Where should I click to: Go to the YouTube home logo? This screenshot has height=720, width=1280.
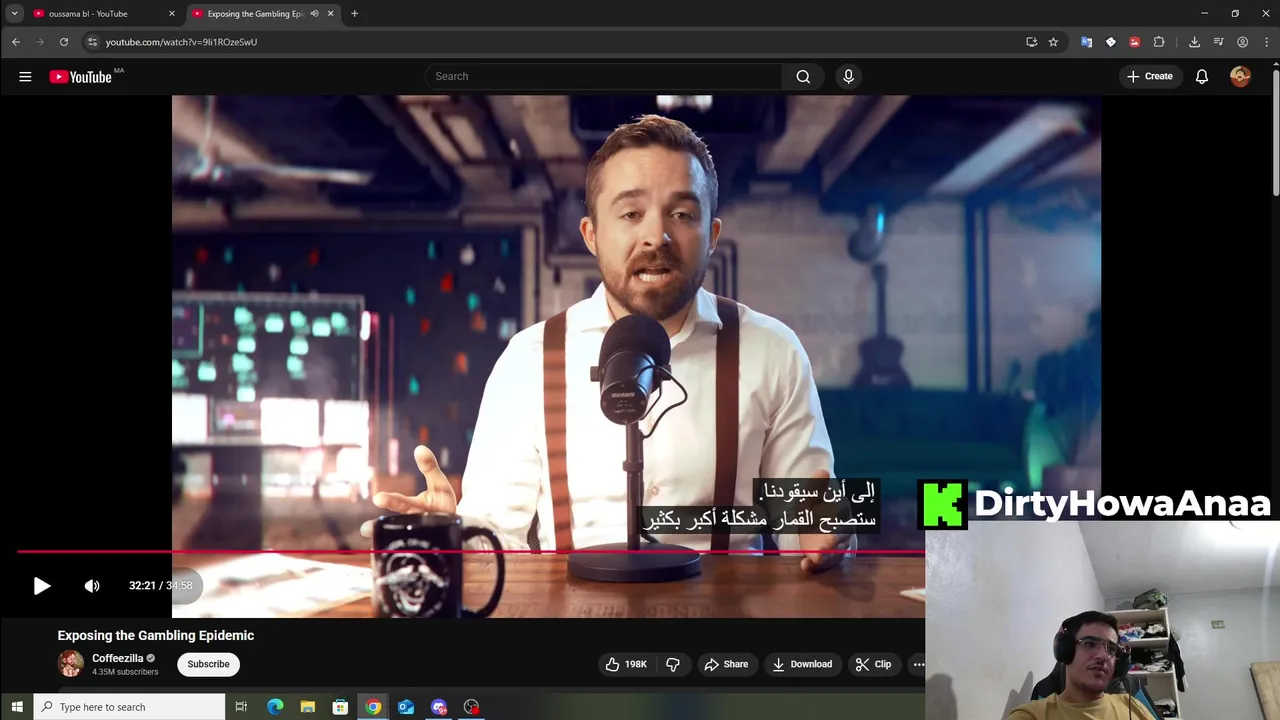(81, 77)
